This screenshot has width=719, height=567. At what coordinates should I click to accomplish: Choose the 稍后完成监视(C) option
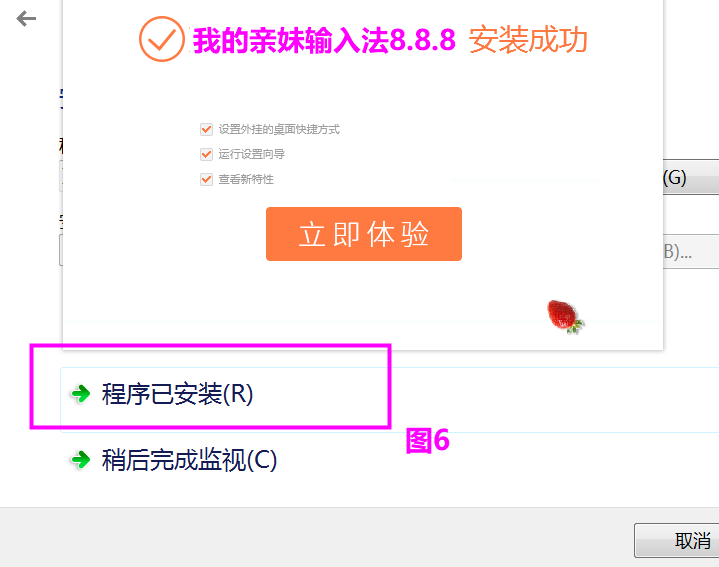(x=189, y=460)
